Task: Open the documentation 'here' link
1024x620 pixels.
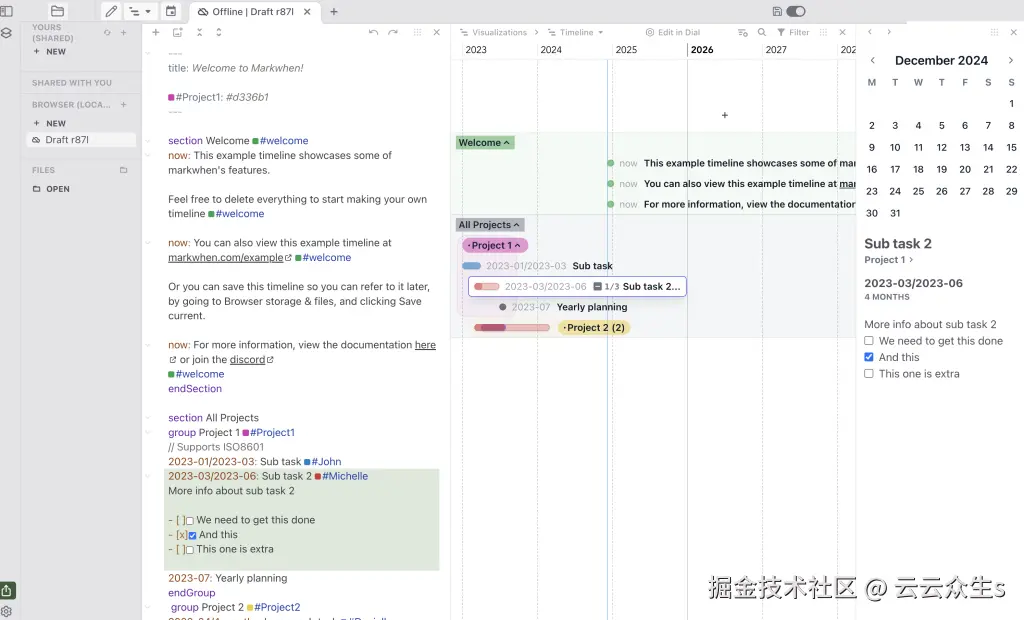Action: click(425, 345)
